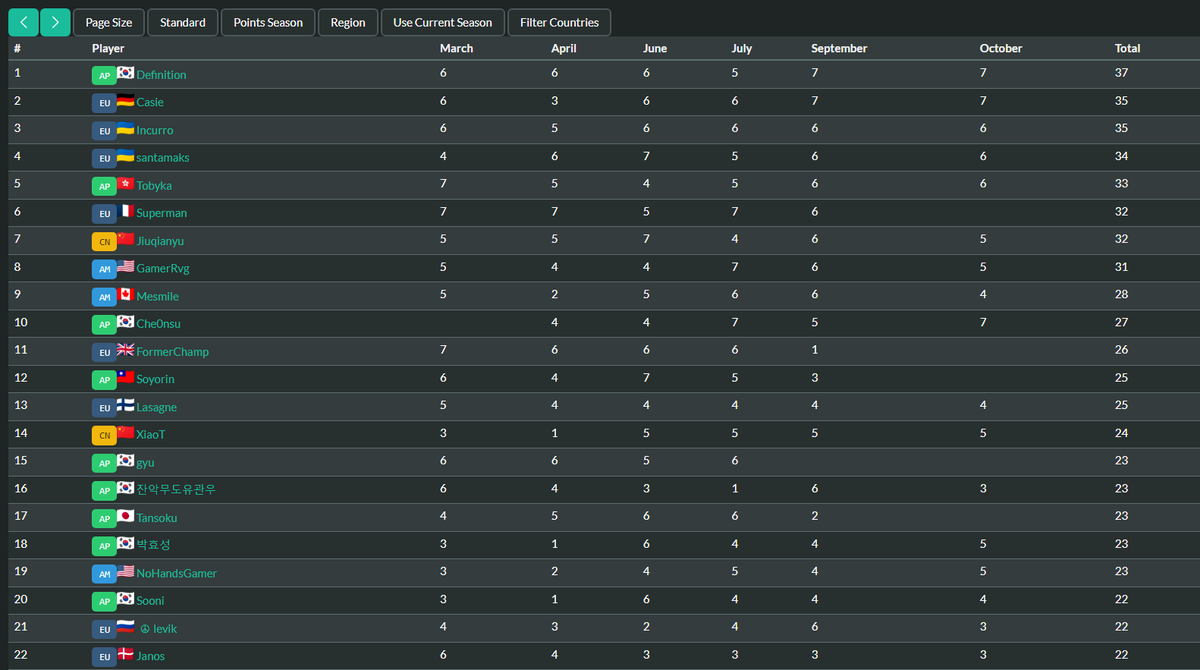Click Taiwan flag beside Soyorin
The height and width of the screenshot is (670, 1200).
[x=125, y=378]
